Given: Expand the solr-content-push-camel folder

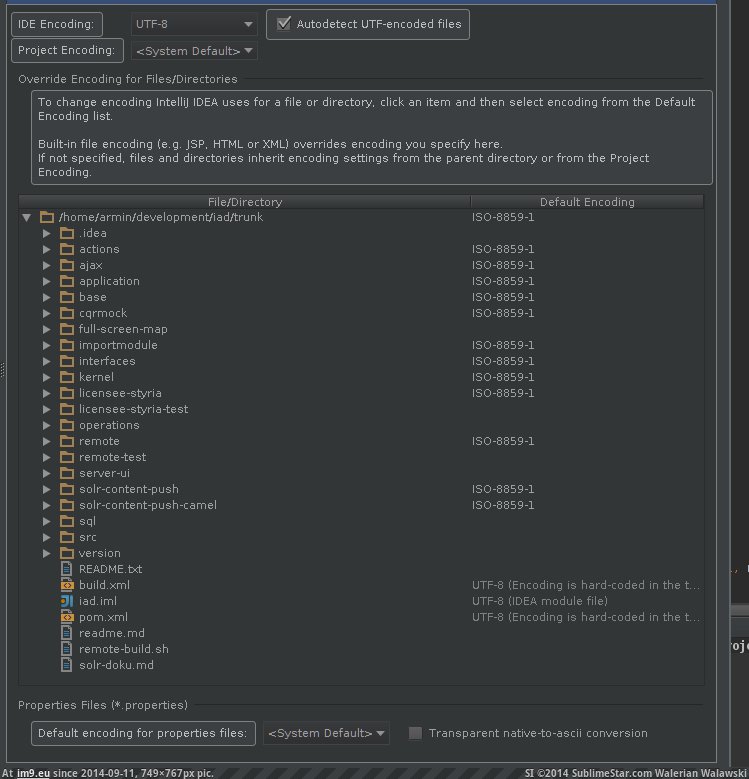Looking at the screenshot, I should [x=46, y=505].
